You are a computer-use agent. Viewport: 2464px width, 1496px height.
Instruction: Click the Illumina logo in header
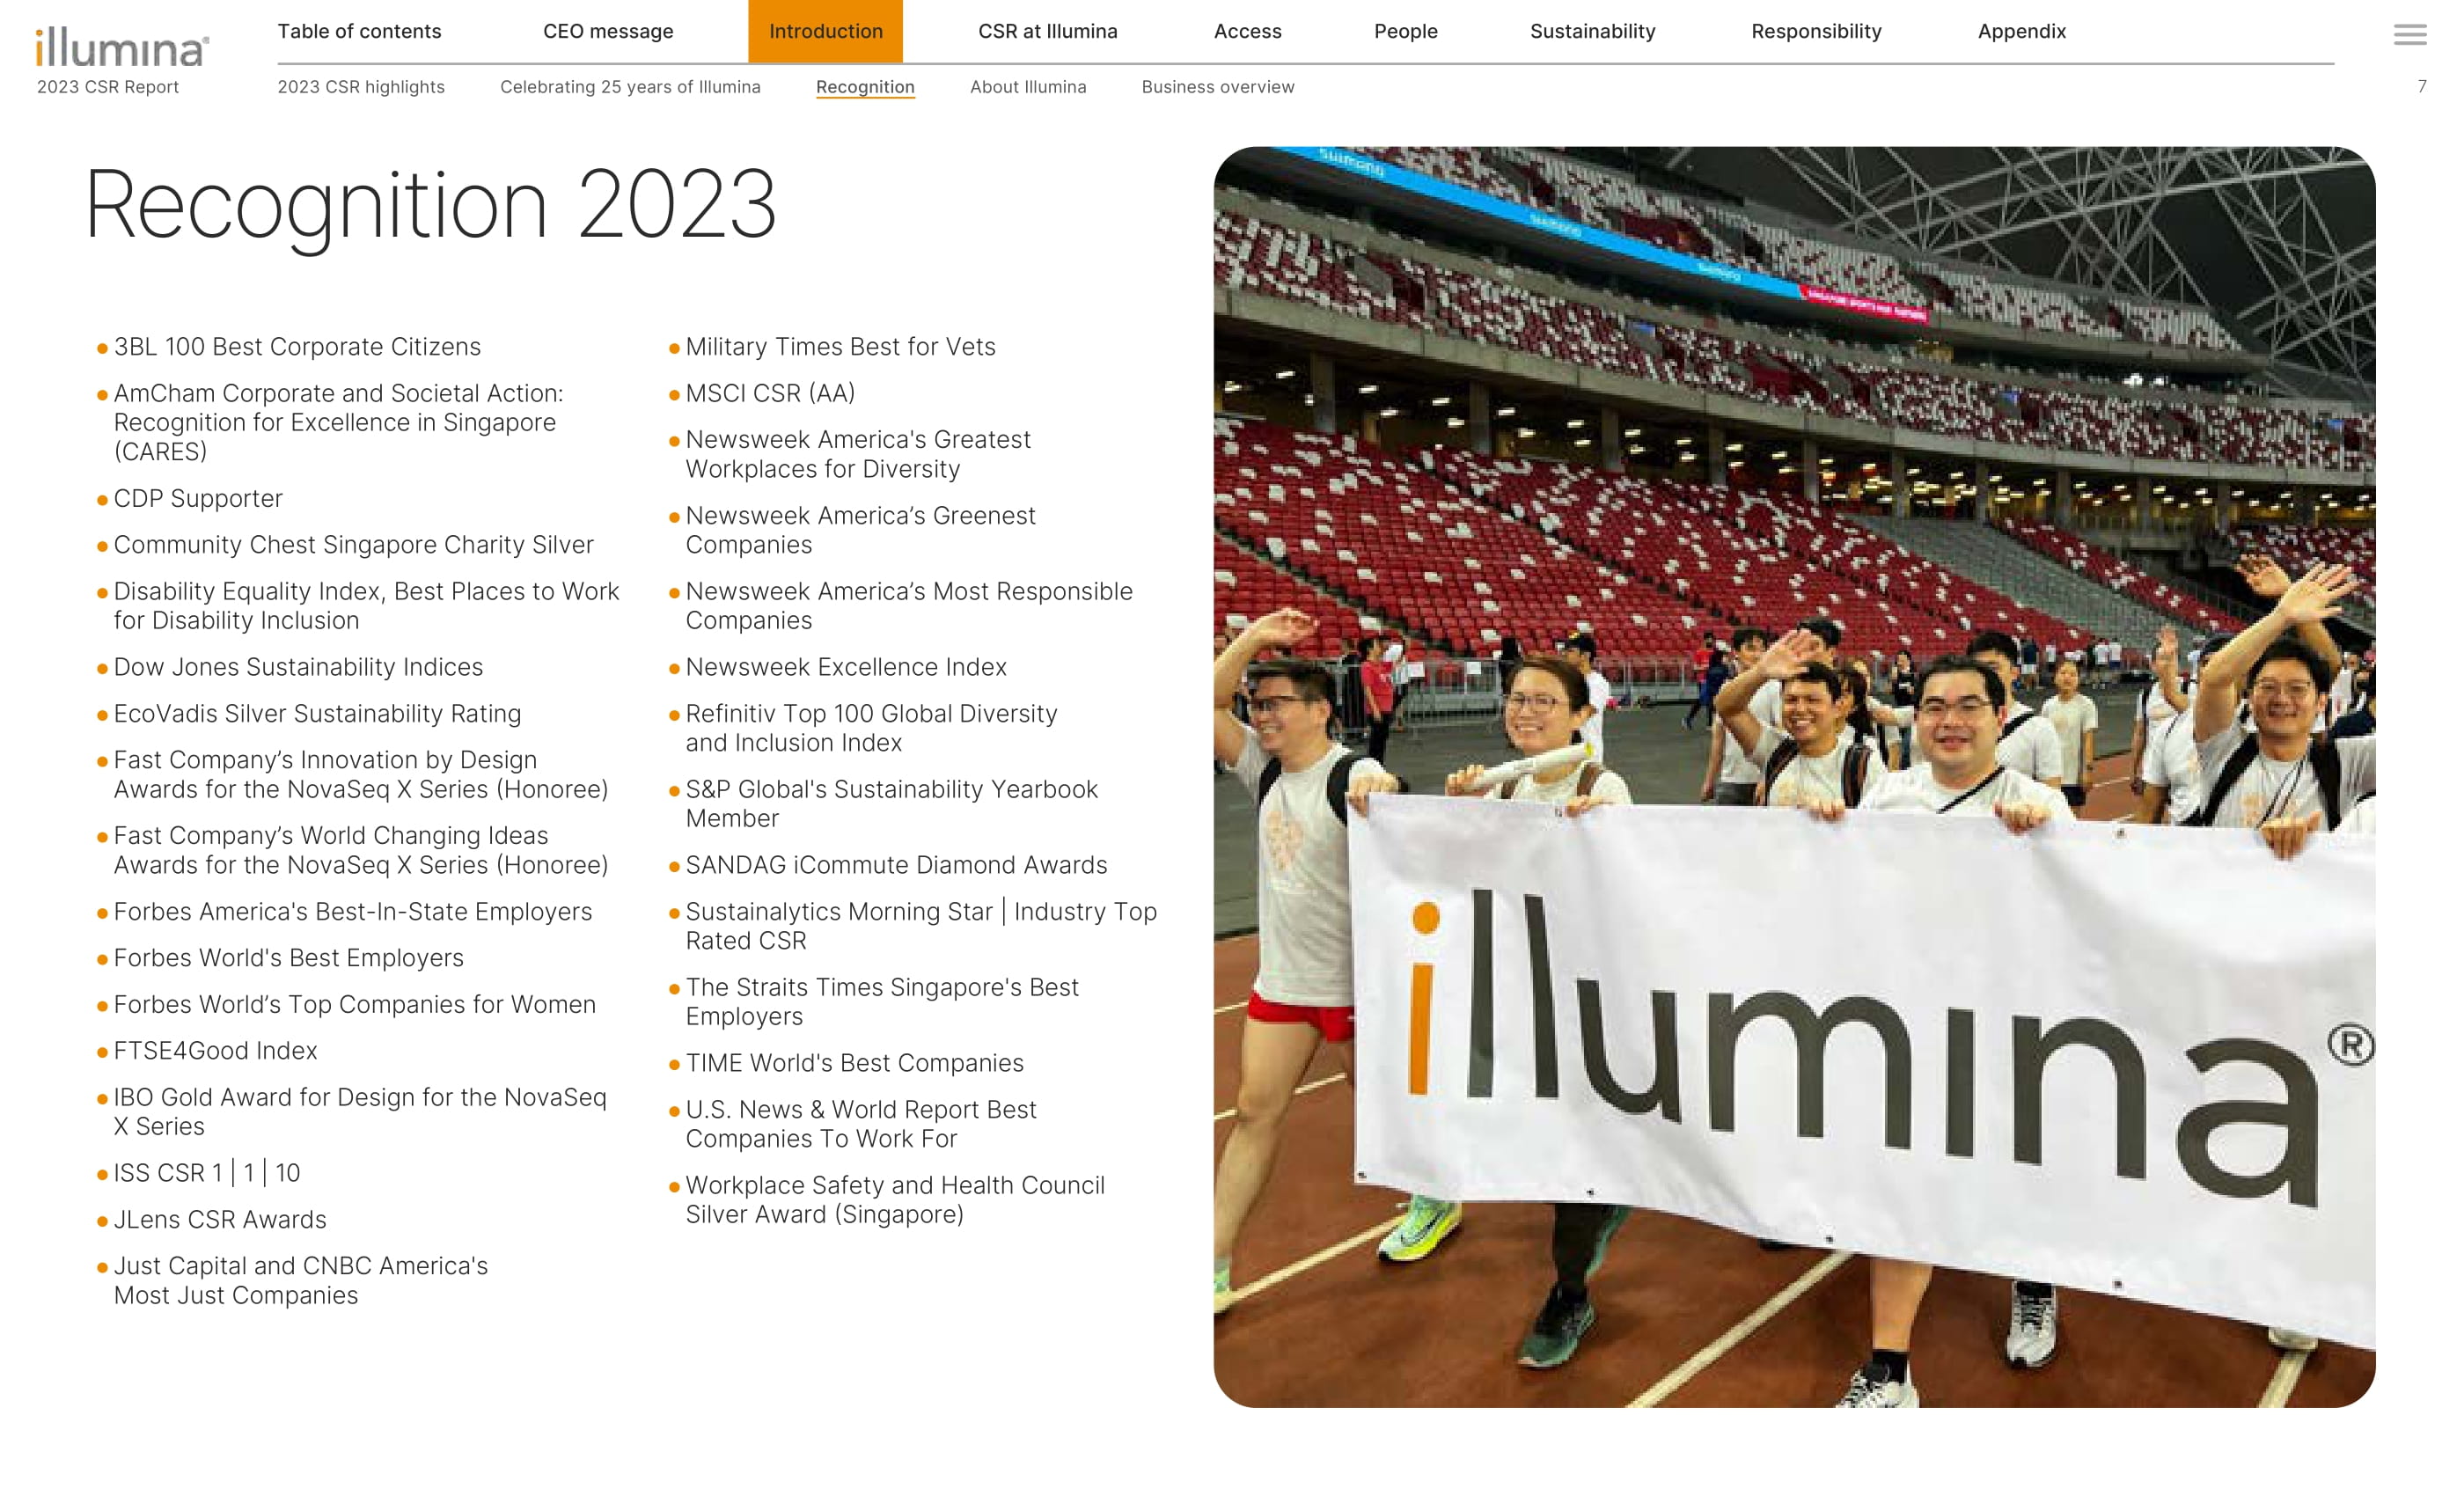pos(122,47)
